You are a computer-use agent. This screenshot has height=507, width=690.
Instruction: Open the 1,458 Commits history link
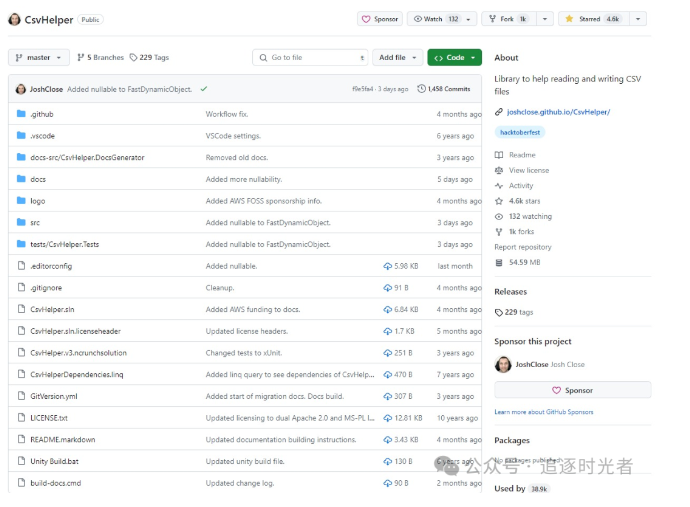pyautogui.click(x=444, y=89)
